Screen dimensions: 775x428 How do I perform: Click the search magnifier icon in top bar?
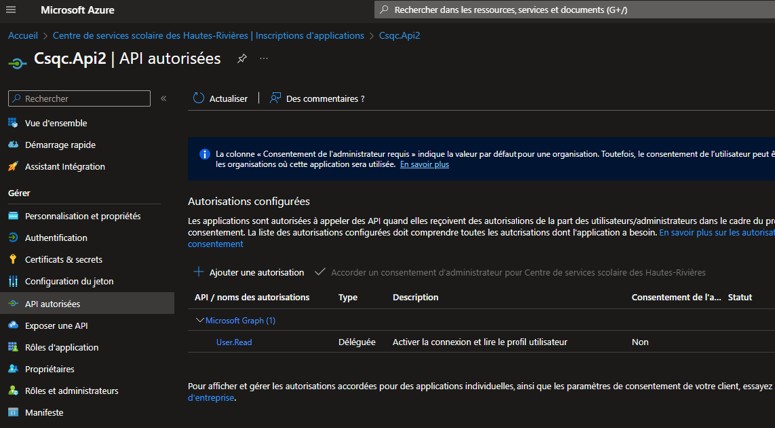[384, 10]
